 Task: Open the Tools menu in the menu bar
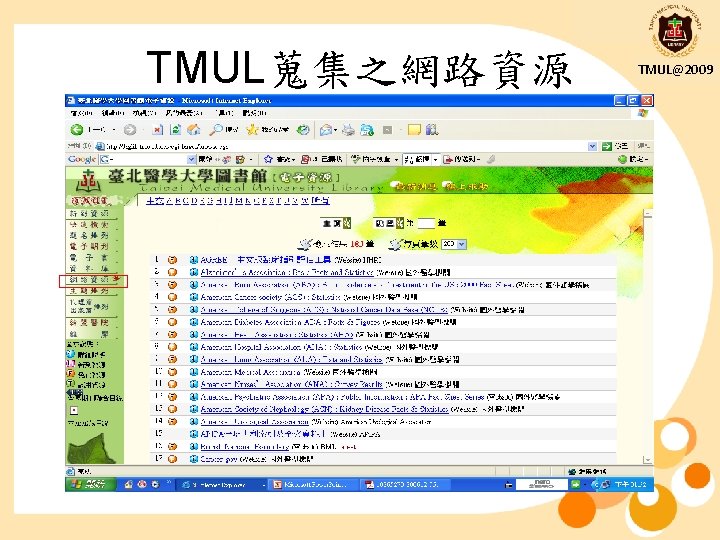click(224, 113)
